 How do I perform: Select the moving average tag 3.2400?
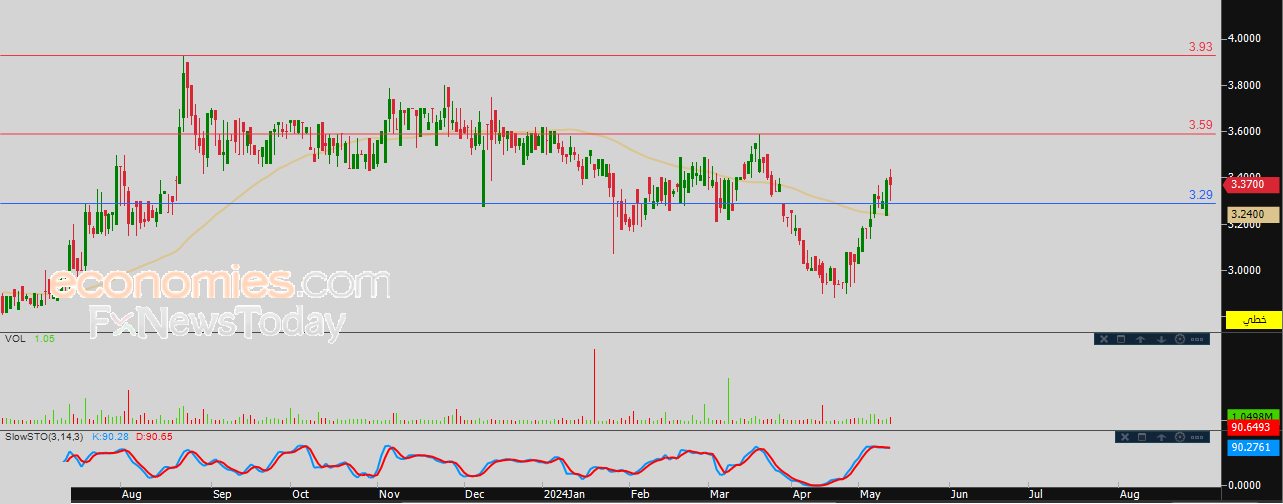coord(1252,214)
